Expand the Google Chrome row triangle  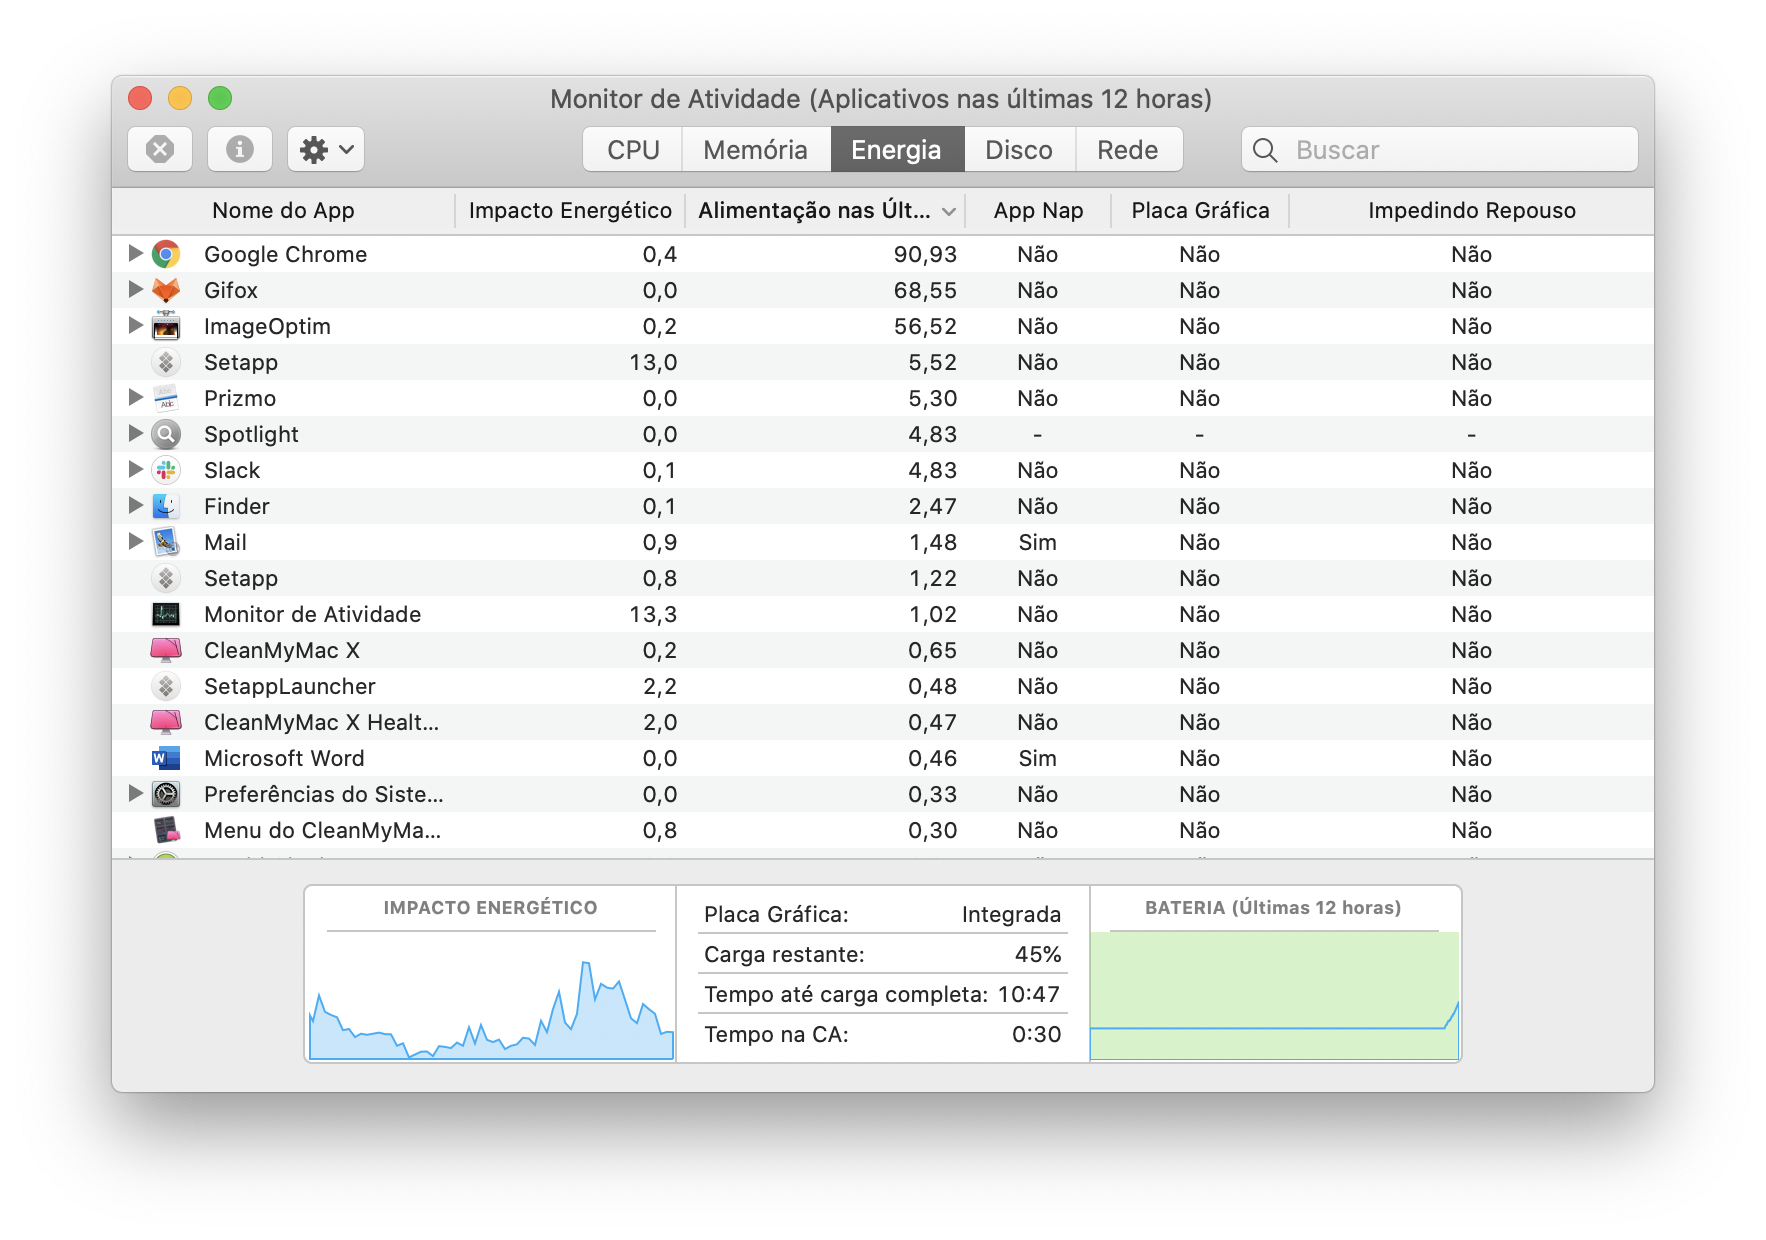pyautogui.click(x=136, y=253)
